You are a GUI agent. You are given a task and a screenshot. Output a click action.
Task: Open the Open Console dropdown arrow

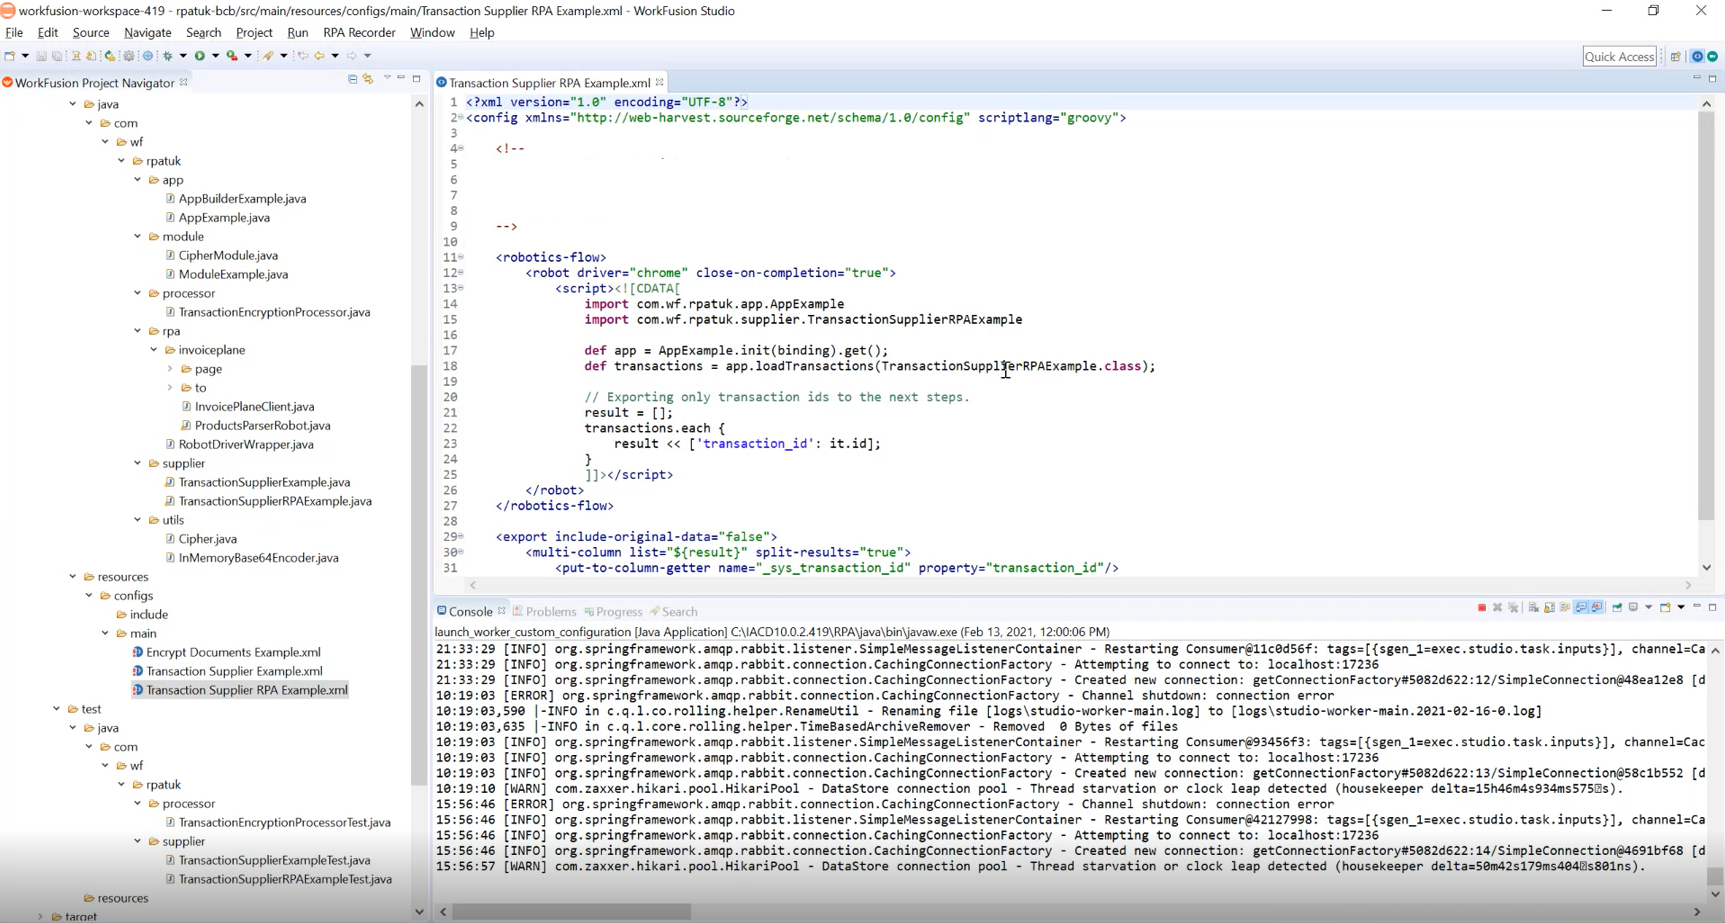(1681, 607)
